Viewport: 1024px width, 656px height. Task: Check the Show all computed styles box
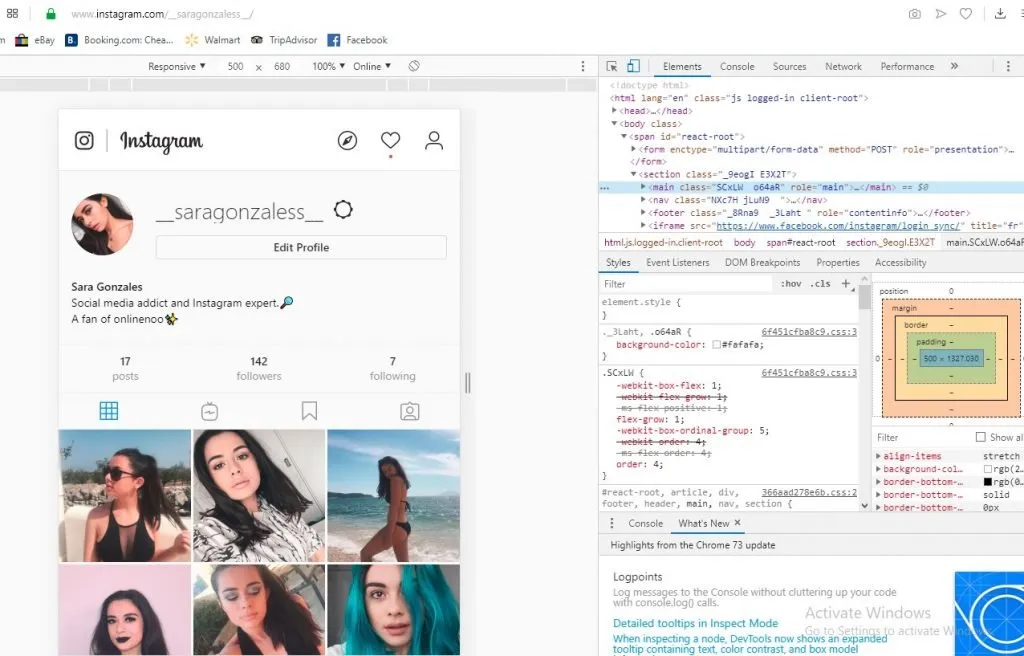click(x=980, y=437)
